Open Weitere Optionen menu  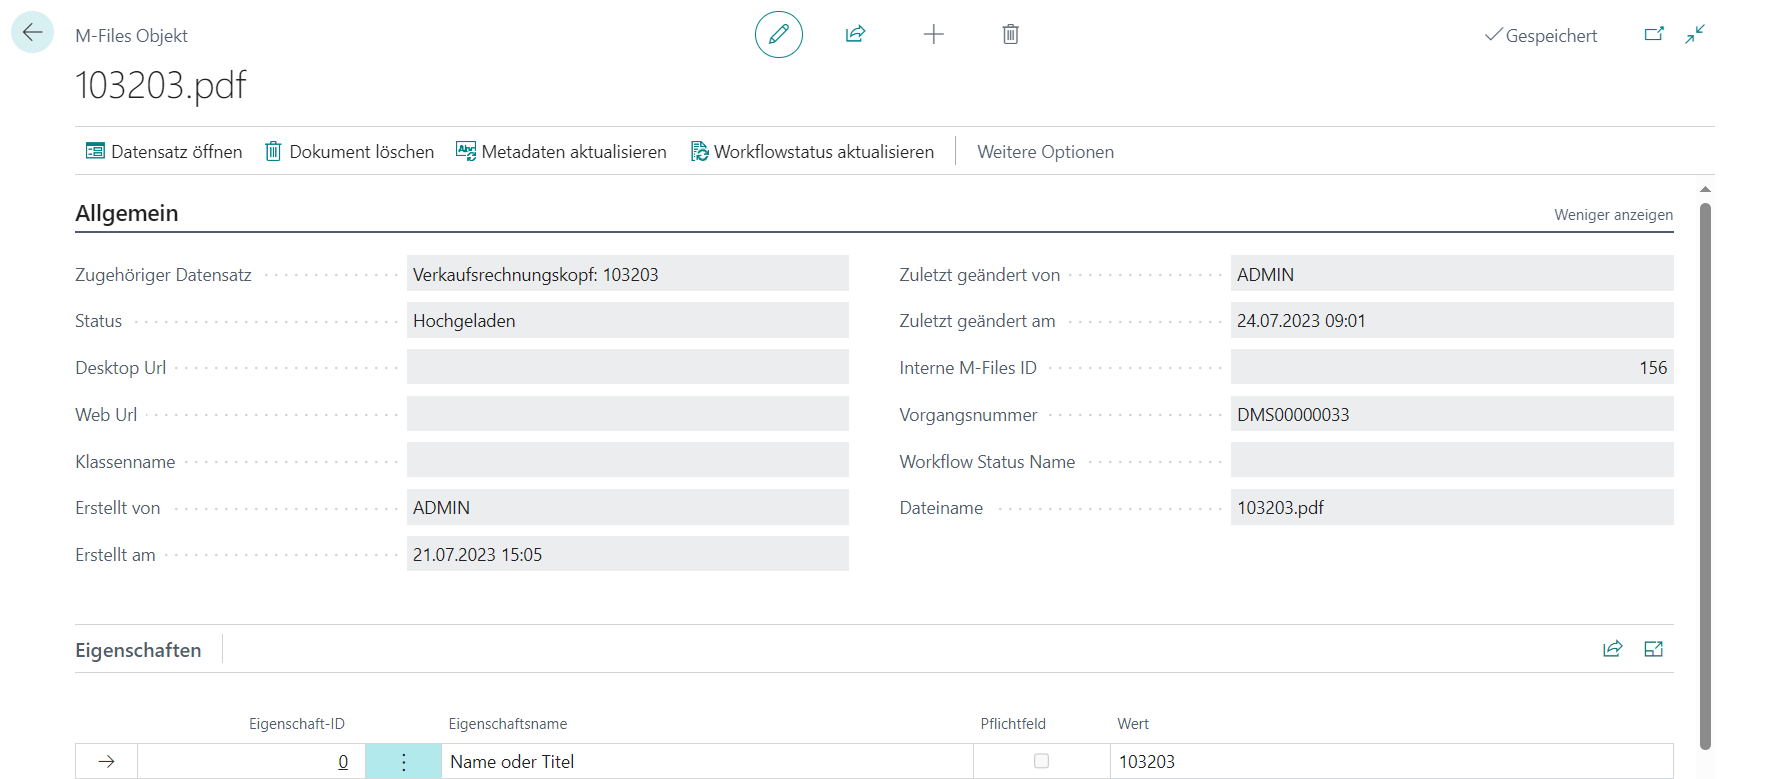click(x=1045, y=152)
